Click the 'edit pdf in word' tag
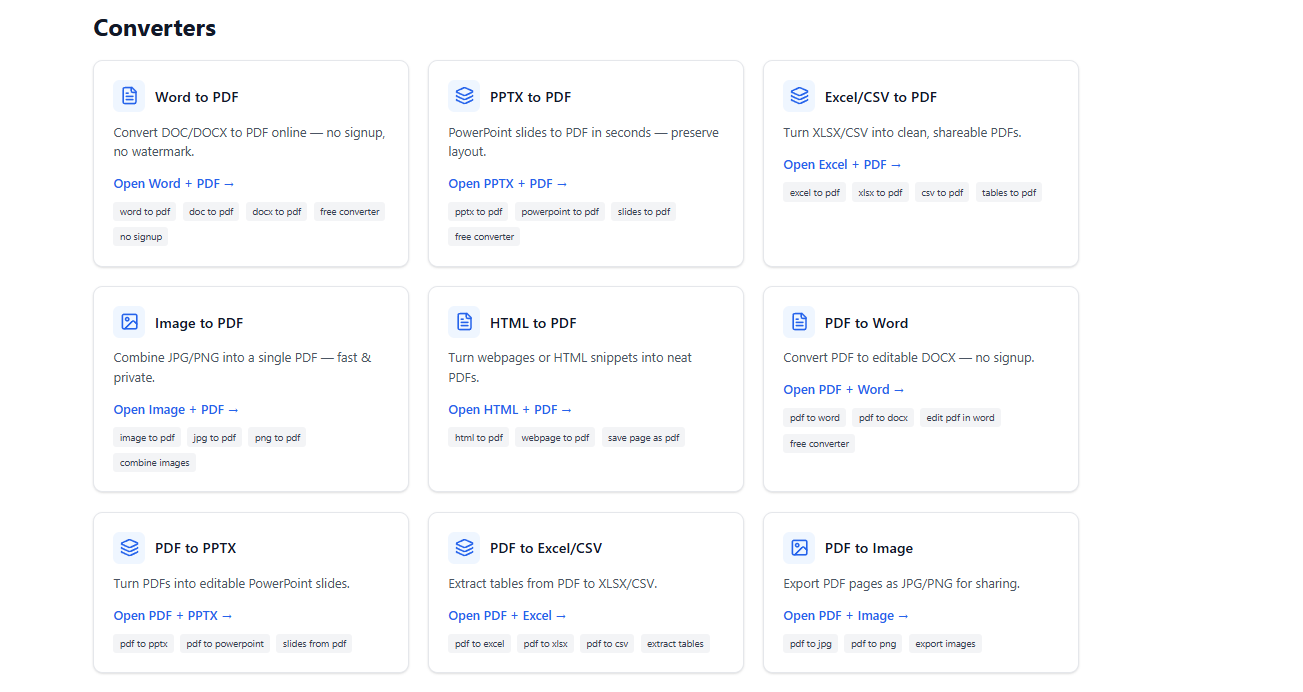 click(x=960, y=418)
